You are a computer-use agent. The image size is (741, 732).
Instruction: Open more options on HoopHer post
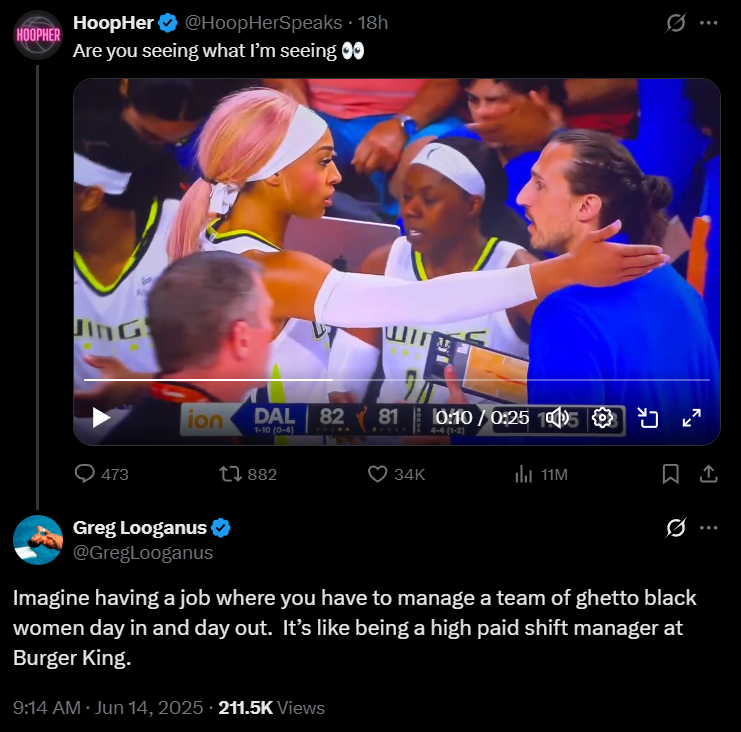[708, 23]
